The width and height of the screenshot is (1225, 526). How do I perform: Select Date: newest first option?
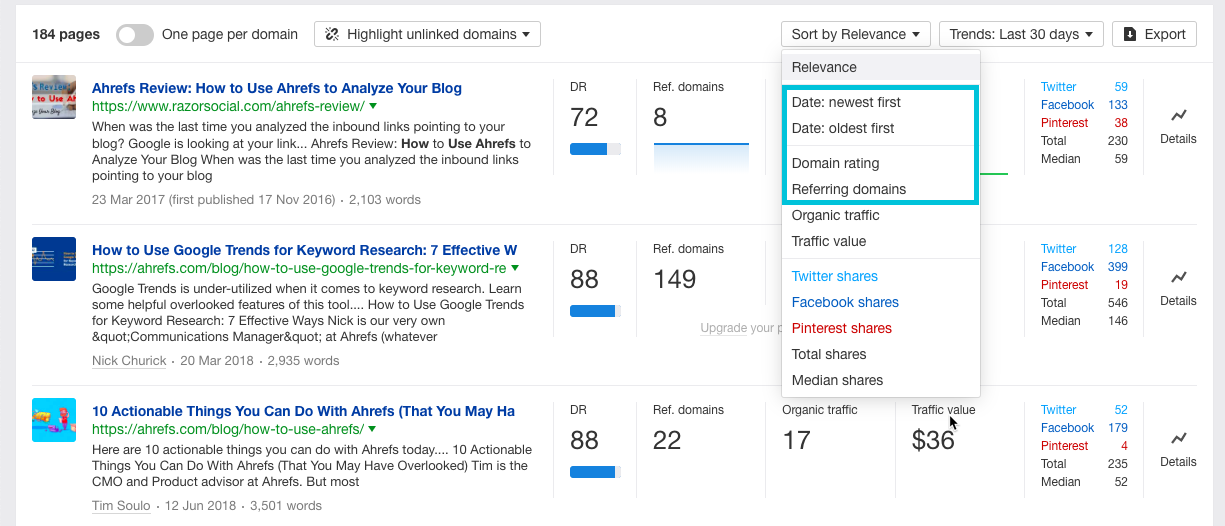[881, 102]
